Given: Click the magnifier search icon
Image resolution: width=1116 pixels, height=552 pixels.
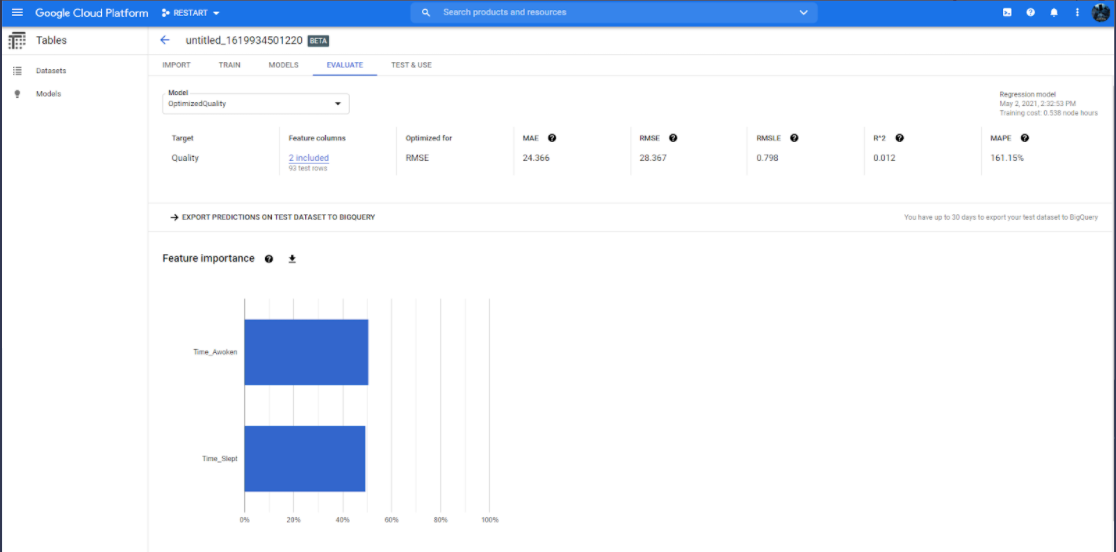Looking at the screenshot, I should [x=426, y=13].
